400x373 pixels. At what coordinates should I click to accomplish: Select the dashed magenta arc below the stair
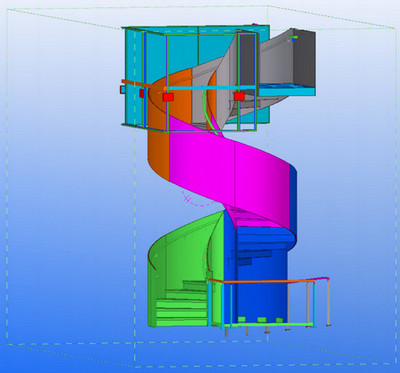point(198,200)
